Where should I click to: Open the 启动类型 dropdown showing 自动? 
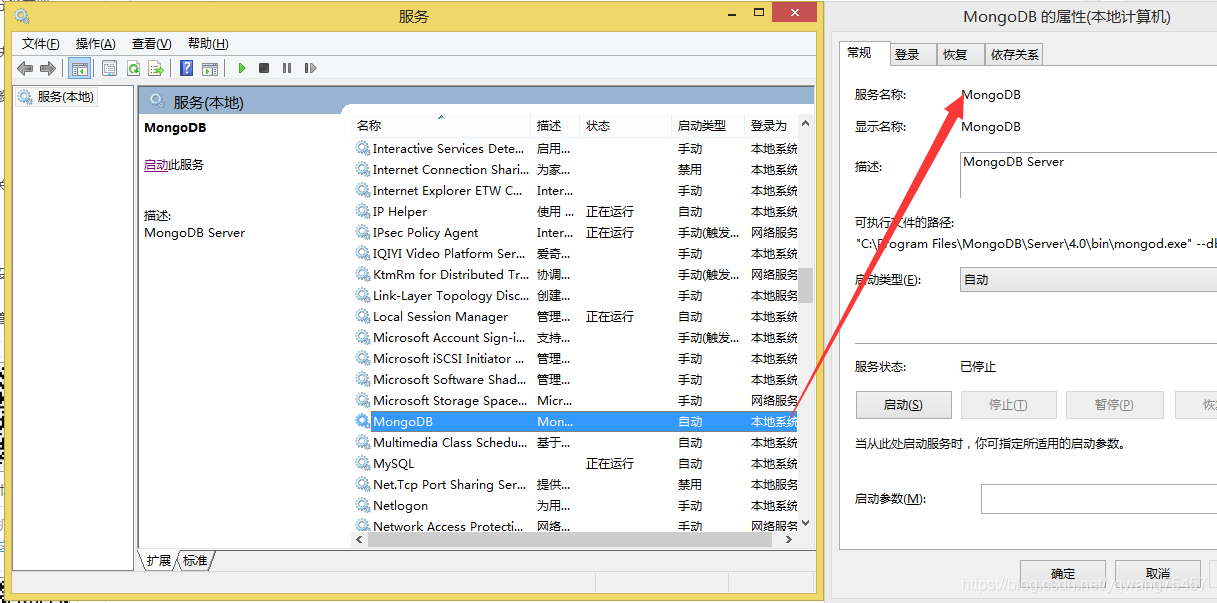tap(1088, 280)
